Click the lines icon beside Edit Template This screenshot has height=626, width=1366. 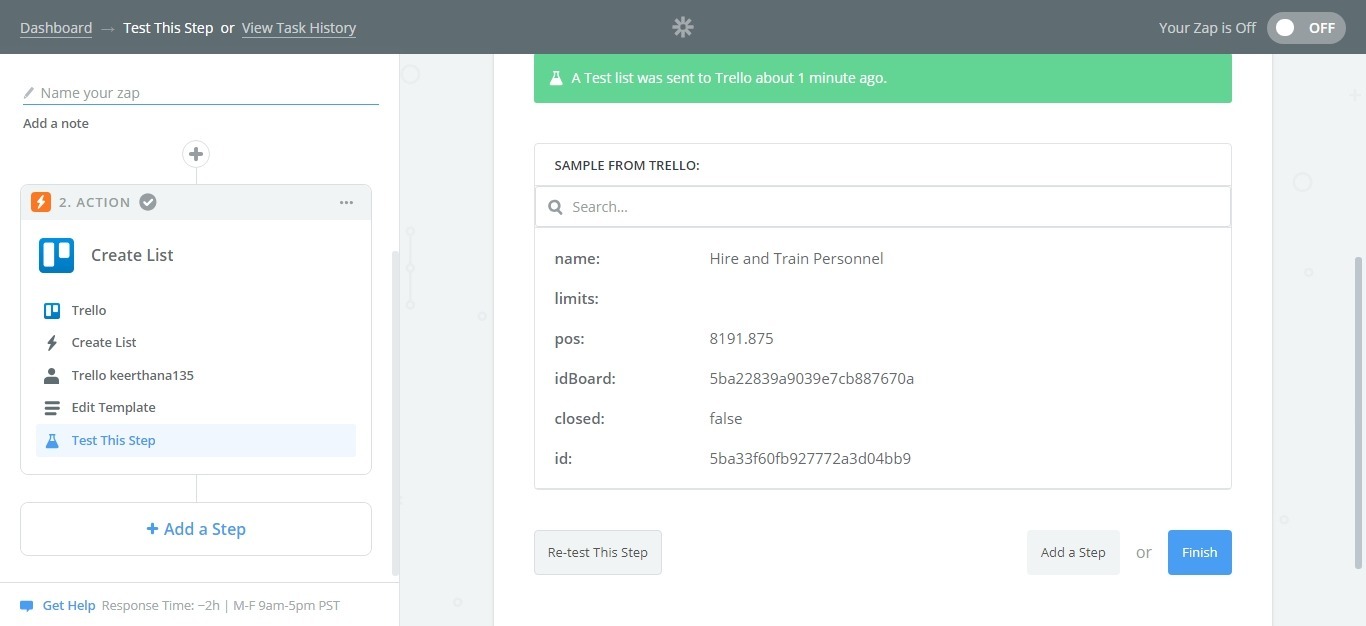pos(52,408)
